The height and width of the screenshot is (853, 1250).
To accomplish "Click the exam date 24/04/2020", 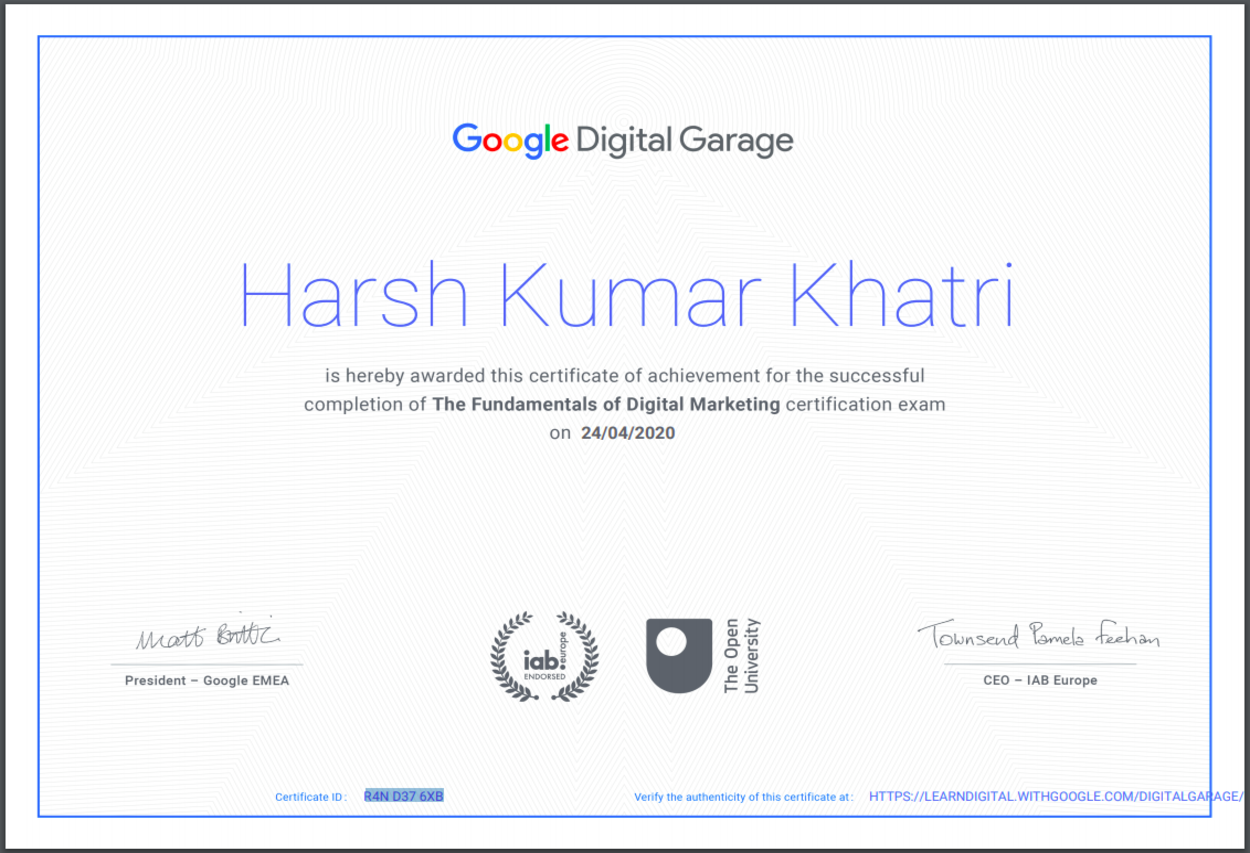I will pyautogui.click(x=628, y=434).
